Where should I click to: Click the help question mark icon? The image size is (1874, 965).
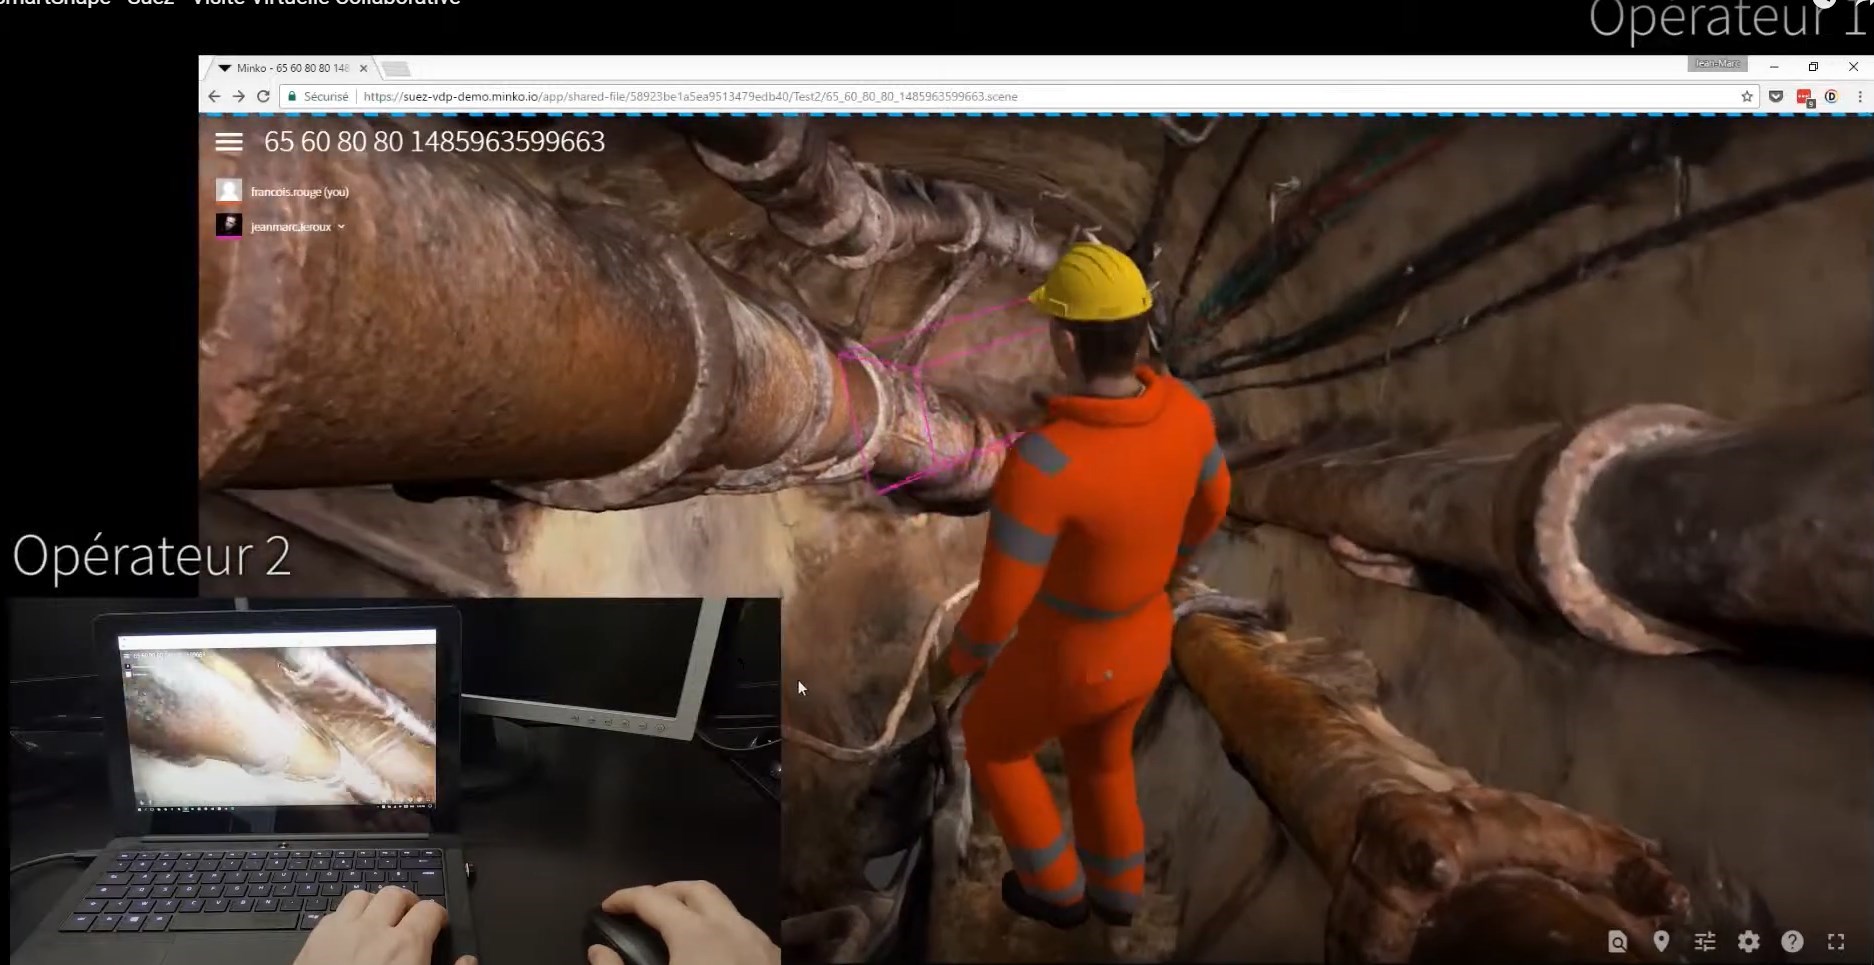pyautogui.click(x=1792, y=942)
